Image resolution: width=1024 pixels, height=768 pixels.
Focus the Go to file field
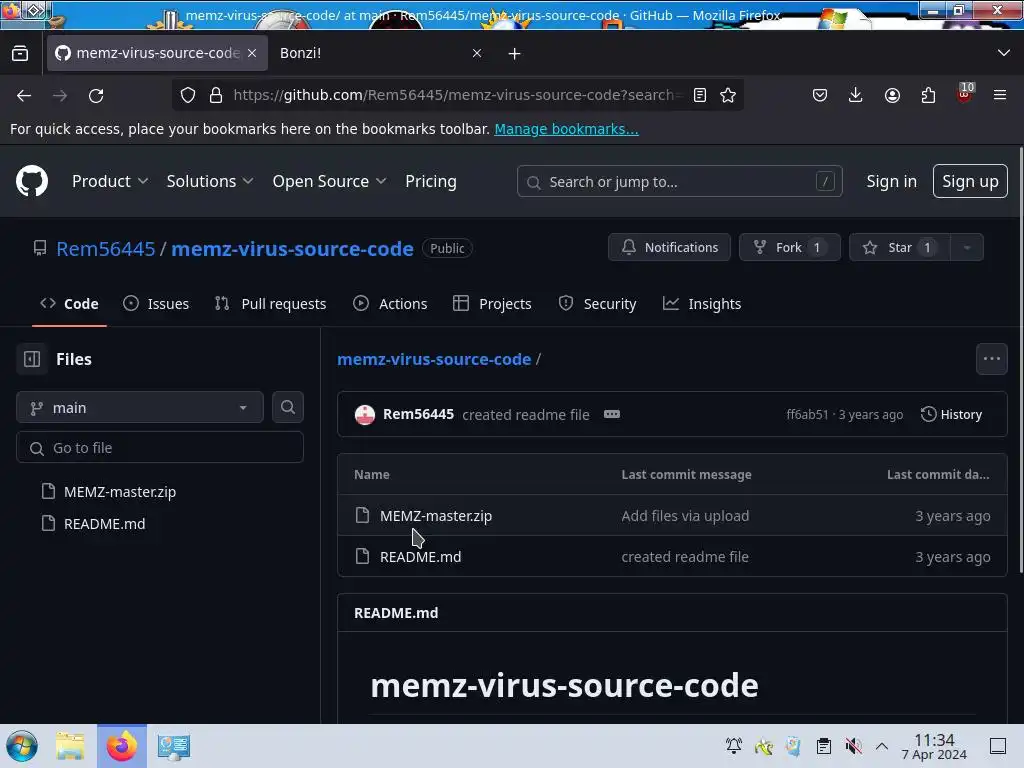pyautogui.click(x=160, y=448)
